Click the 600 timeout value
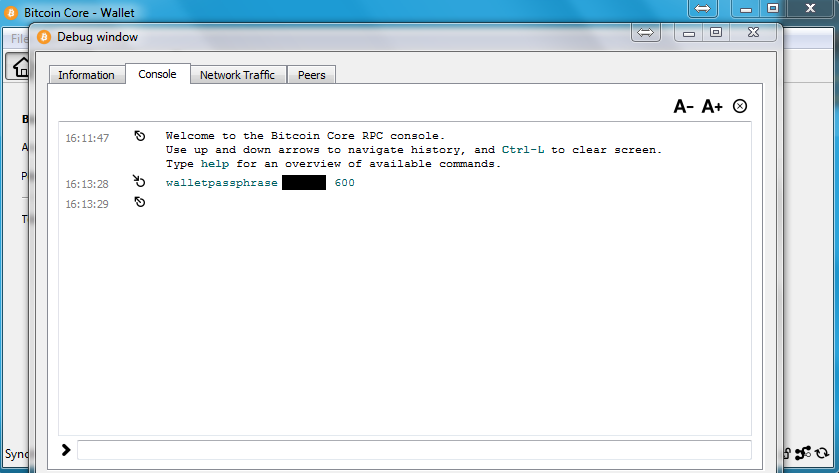The image size is (839, 473). (x=345, y=183)
